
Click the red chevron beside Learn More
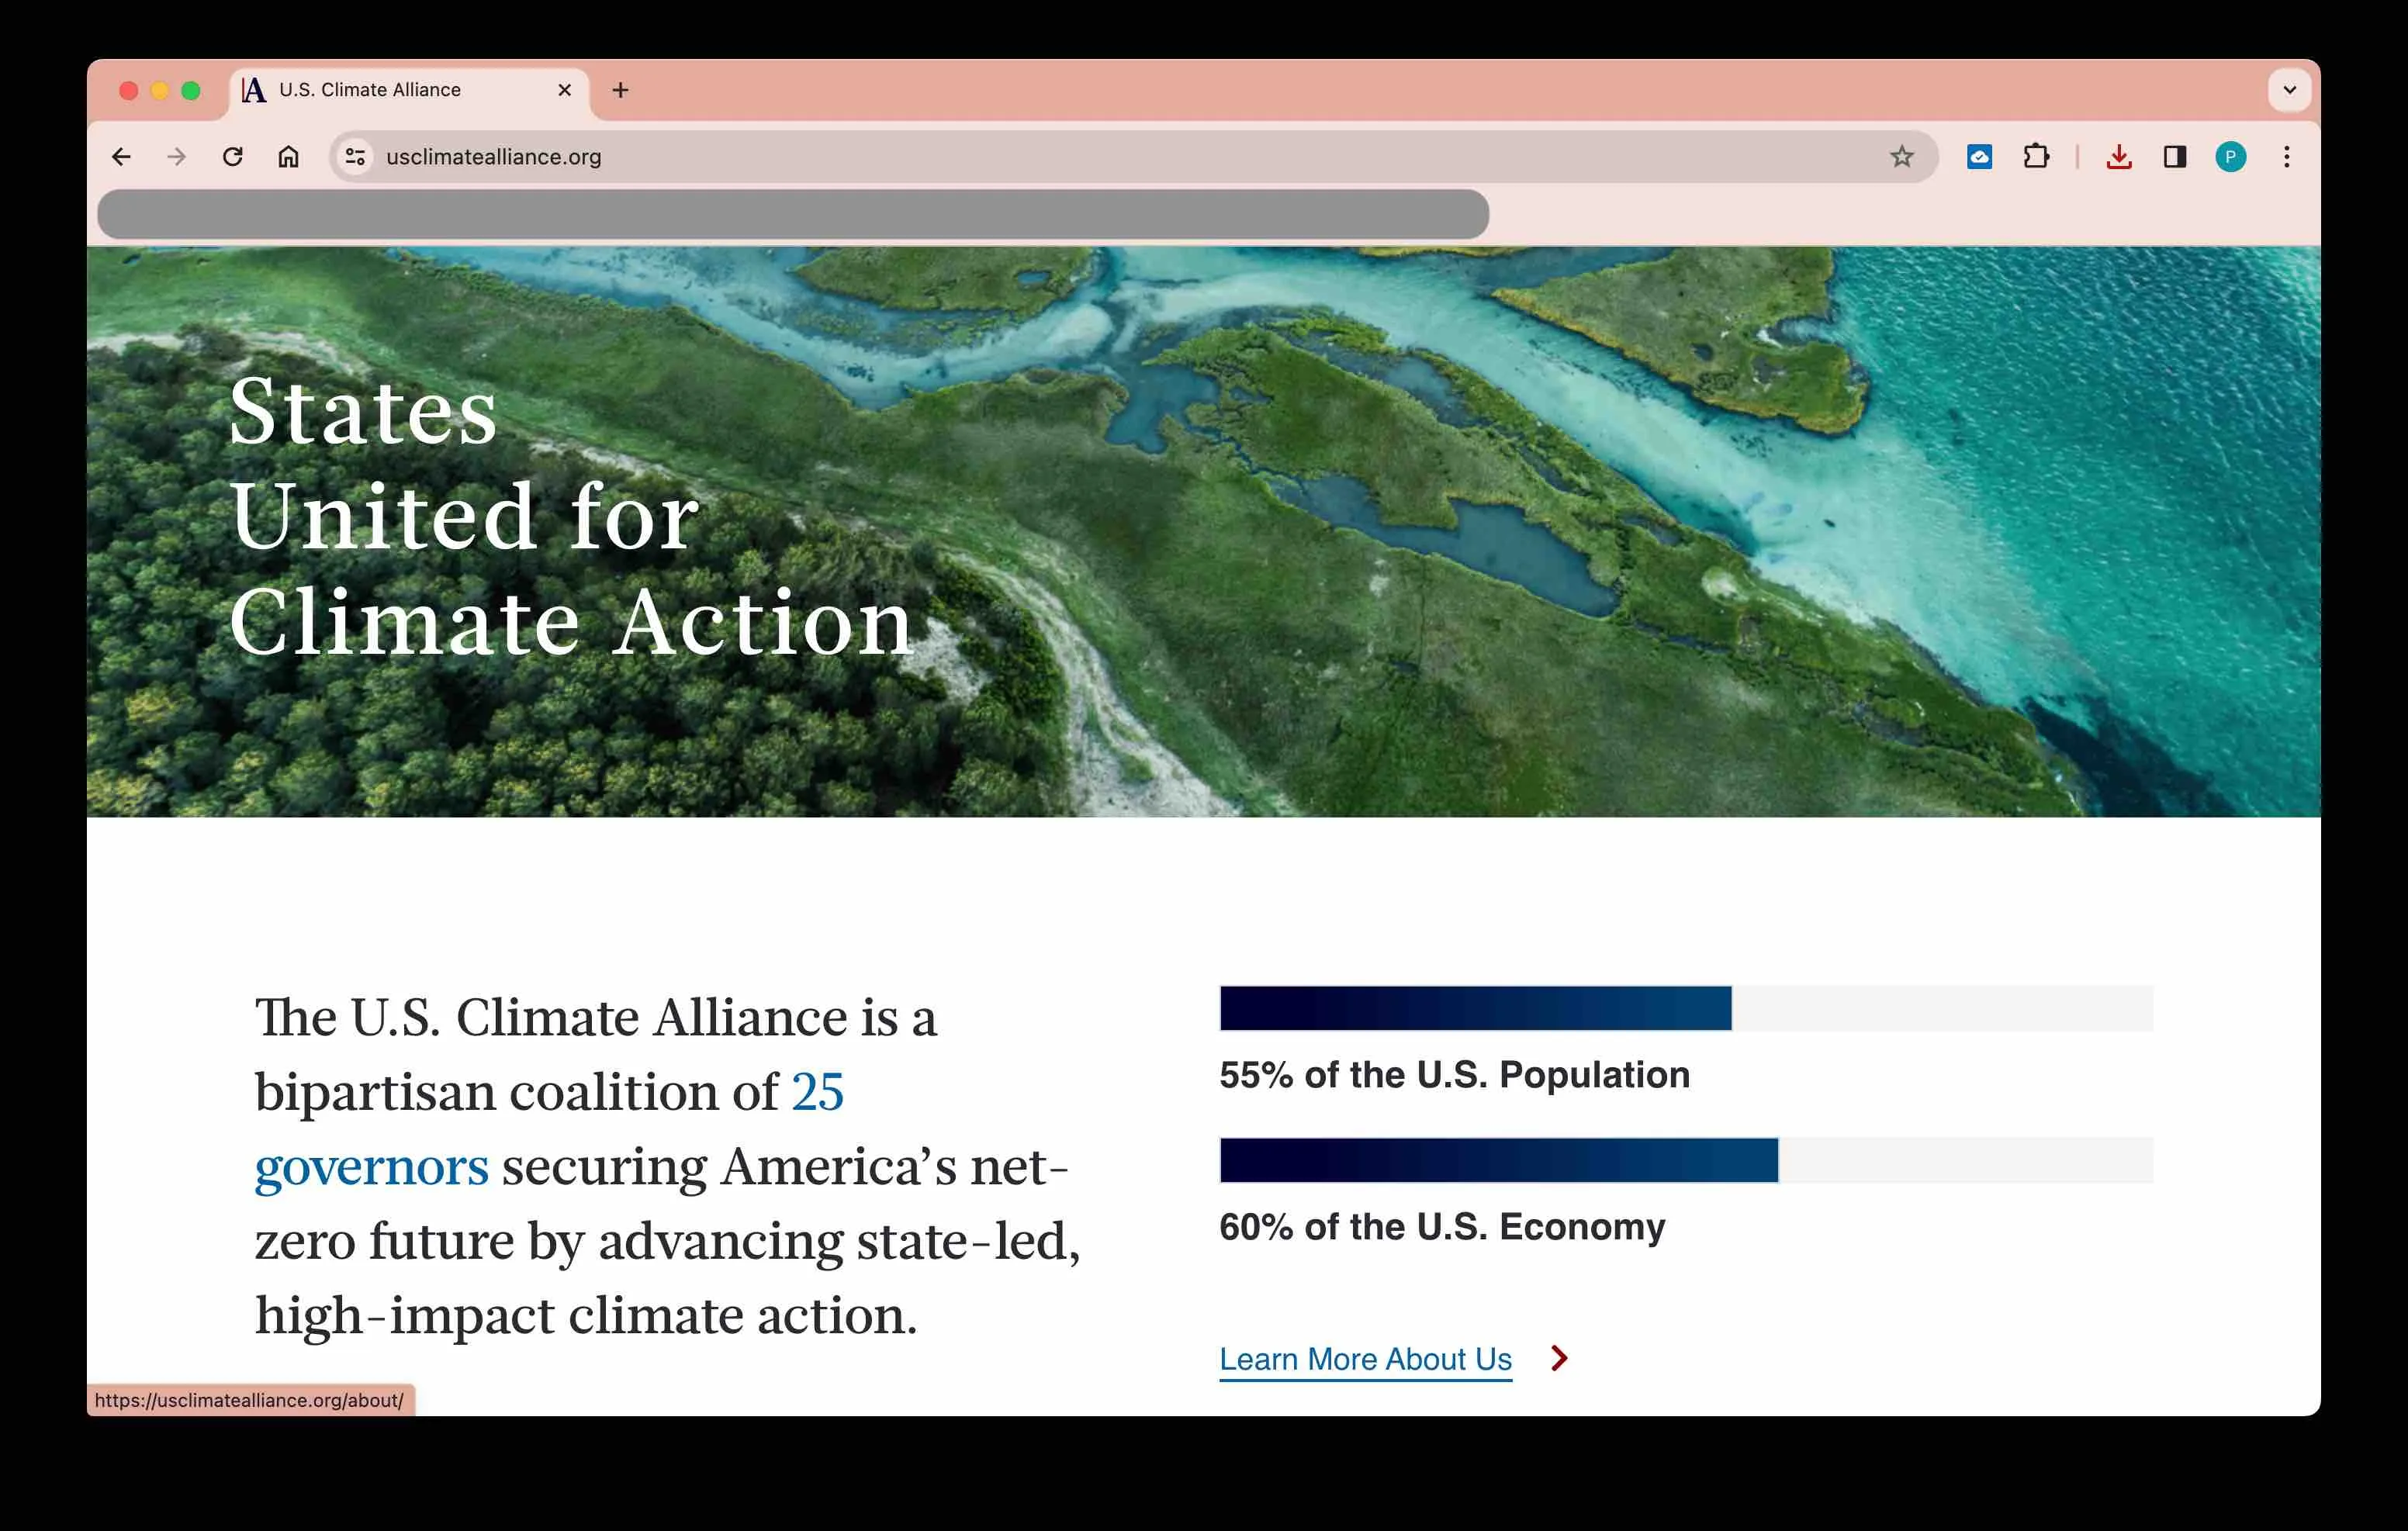(x=1559, y=1358)
